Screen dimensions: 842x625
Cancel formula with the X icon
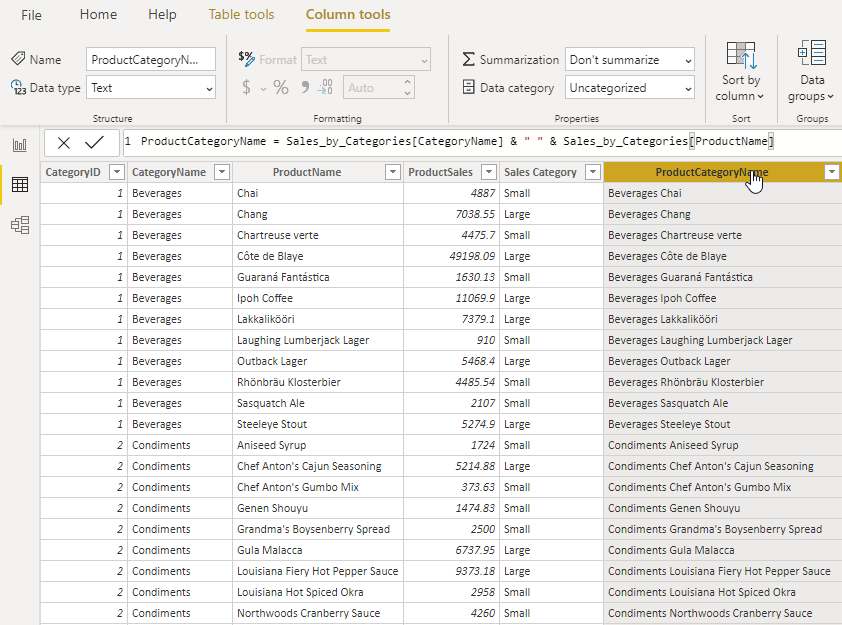64,143
